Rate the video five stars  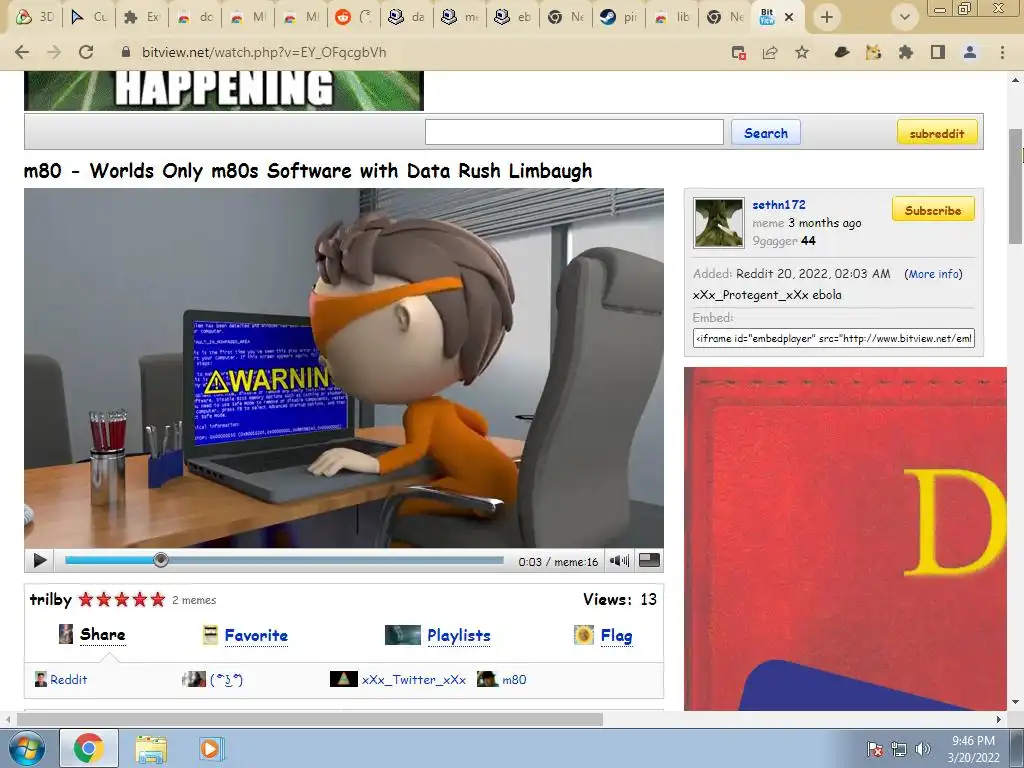(x=158, y=600)
